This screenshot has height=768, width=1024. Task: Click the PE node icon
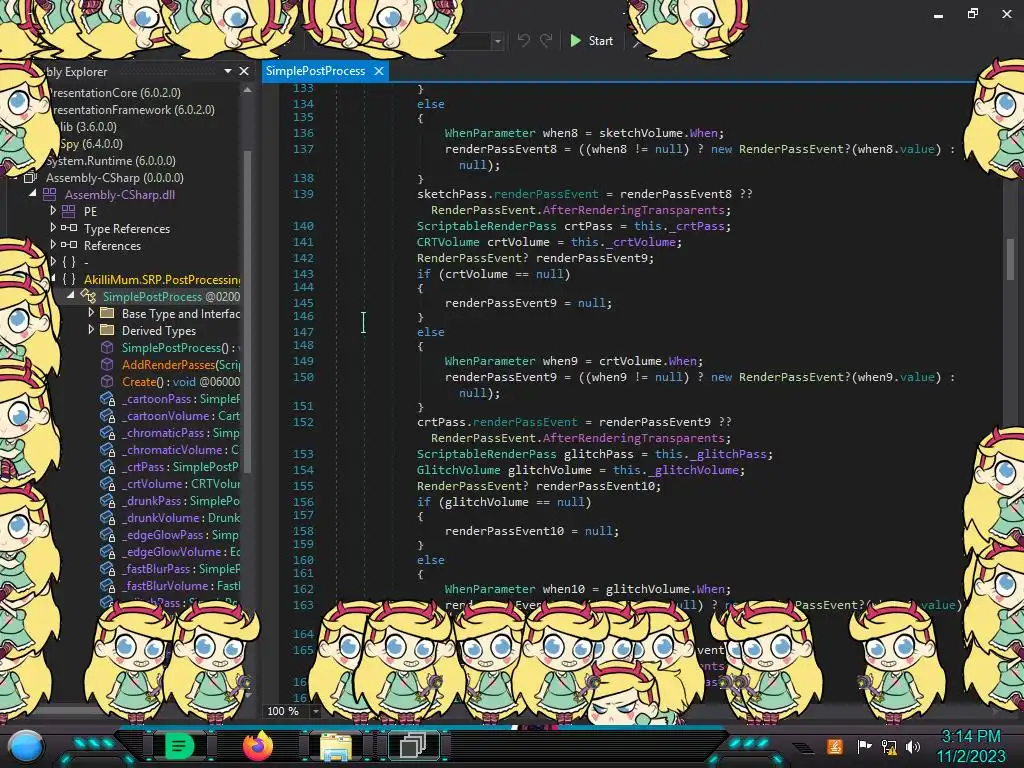[x=69, y=211]
